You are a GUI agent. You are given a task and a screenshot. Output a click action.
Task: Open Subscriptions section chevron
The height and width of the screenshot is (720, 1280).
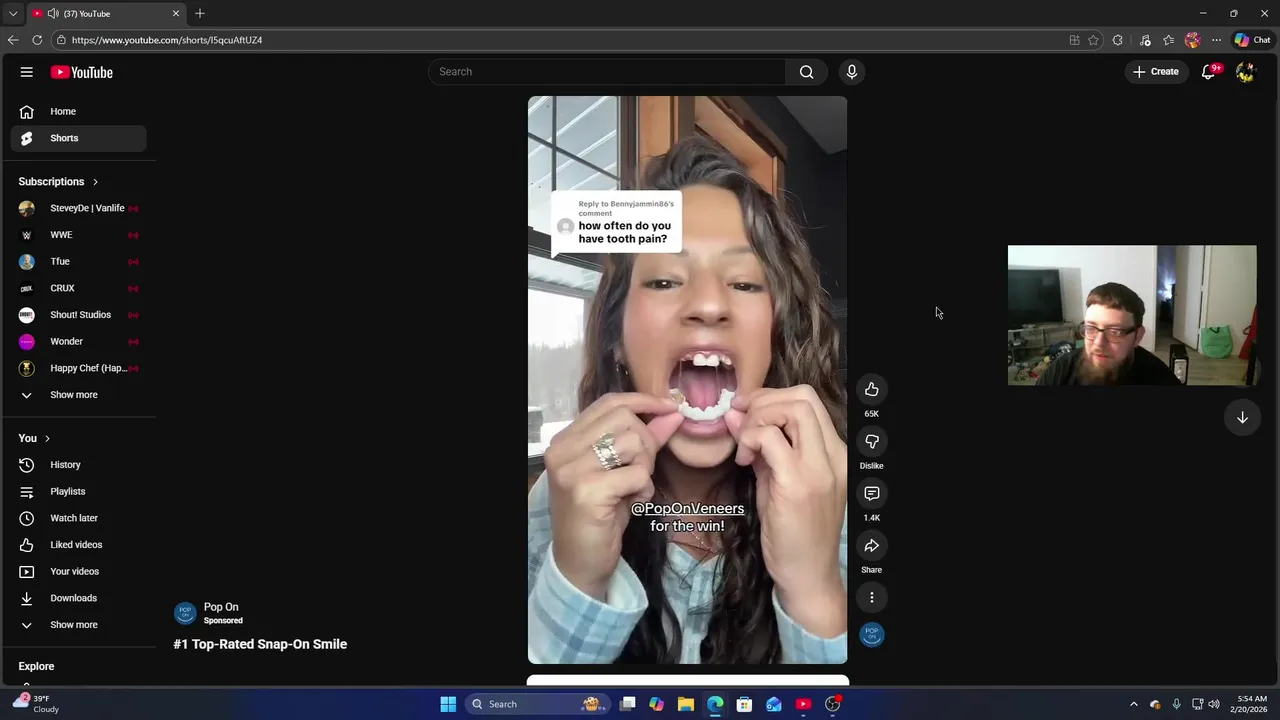(x=95, y=182)
